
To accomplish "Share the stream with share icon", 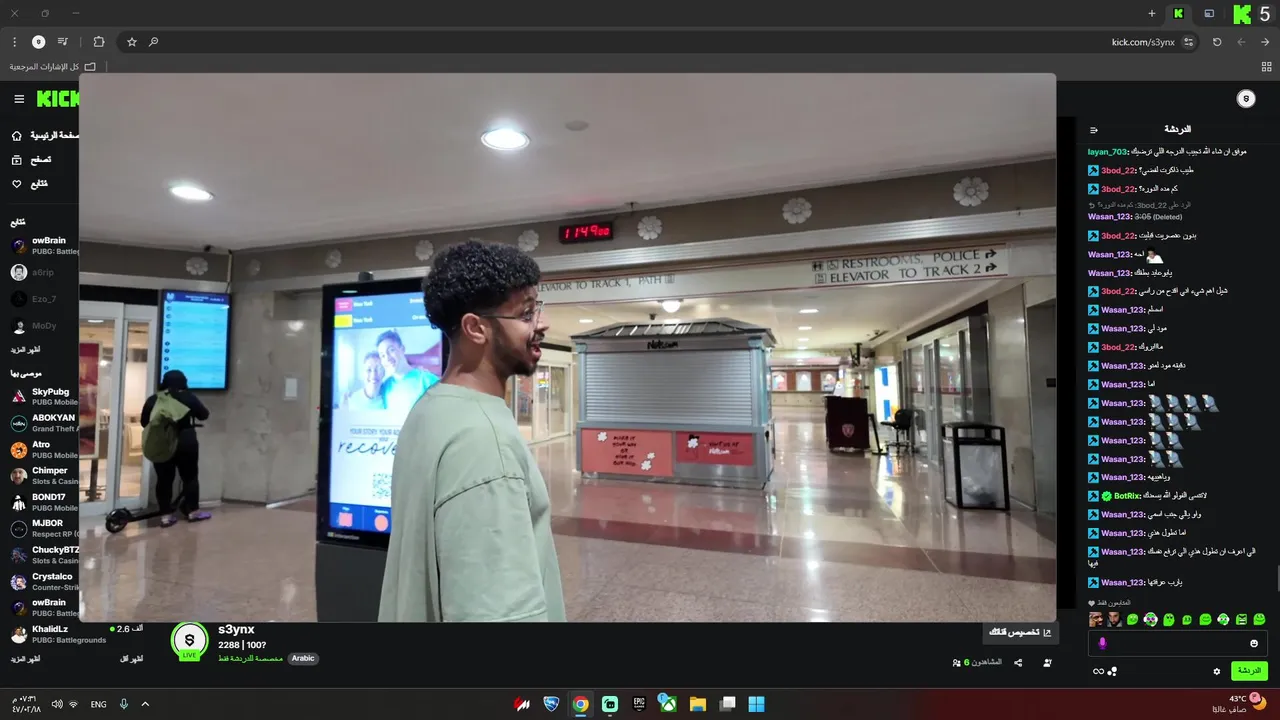I will 1018,663.
